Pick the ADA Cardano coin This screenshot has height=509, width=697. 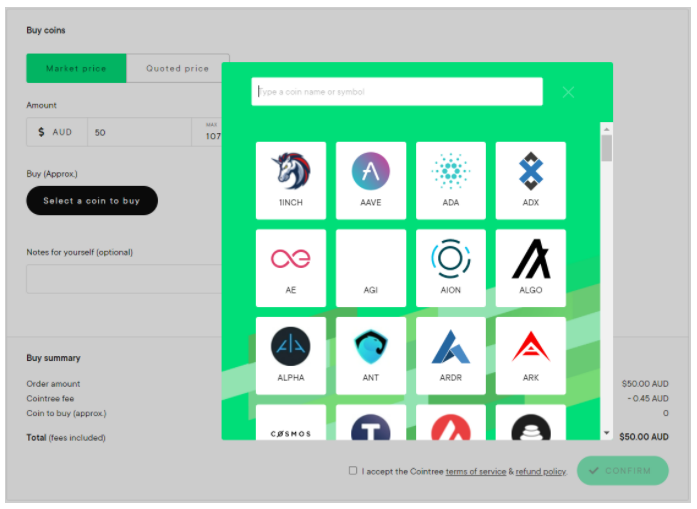click(451, 180)
